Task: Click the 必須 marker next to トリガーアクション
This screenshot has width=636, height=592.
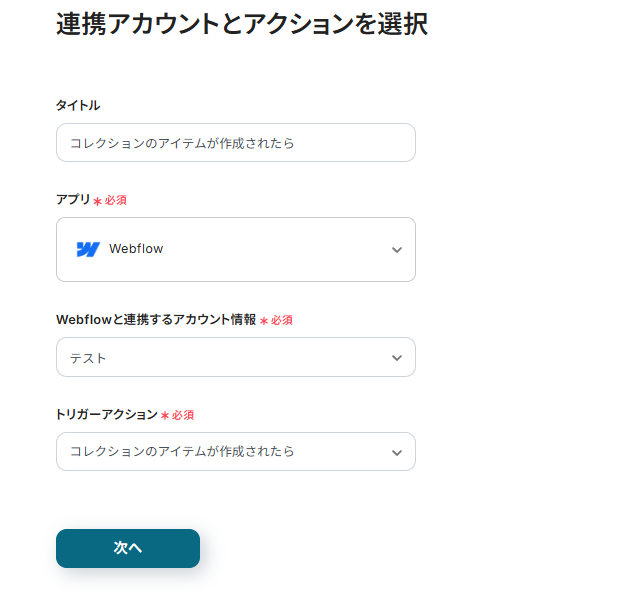Action: click(183, 414)
